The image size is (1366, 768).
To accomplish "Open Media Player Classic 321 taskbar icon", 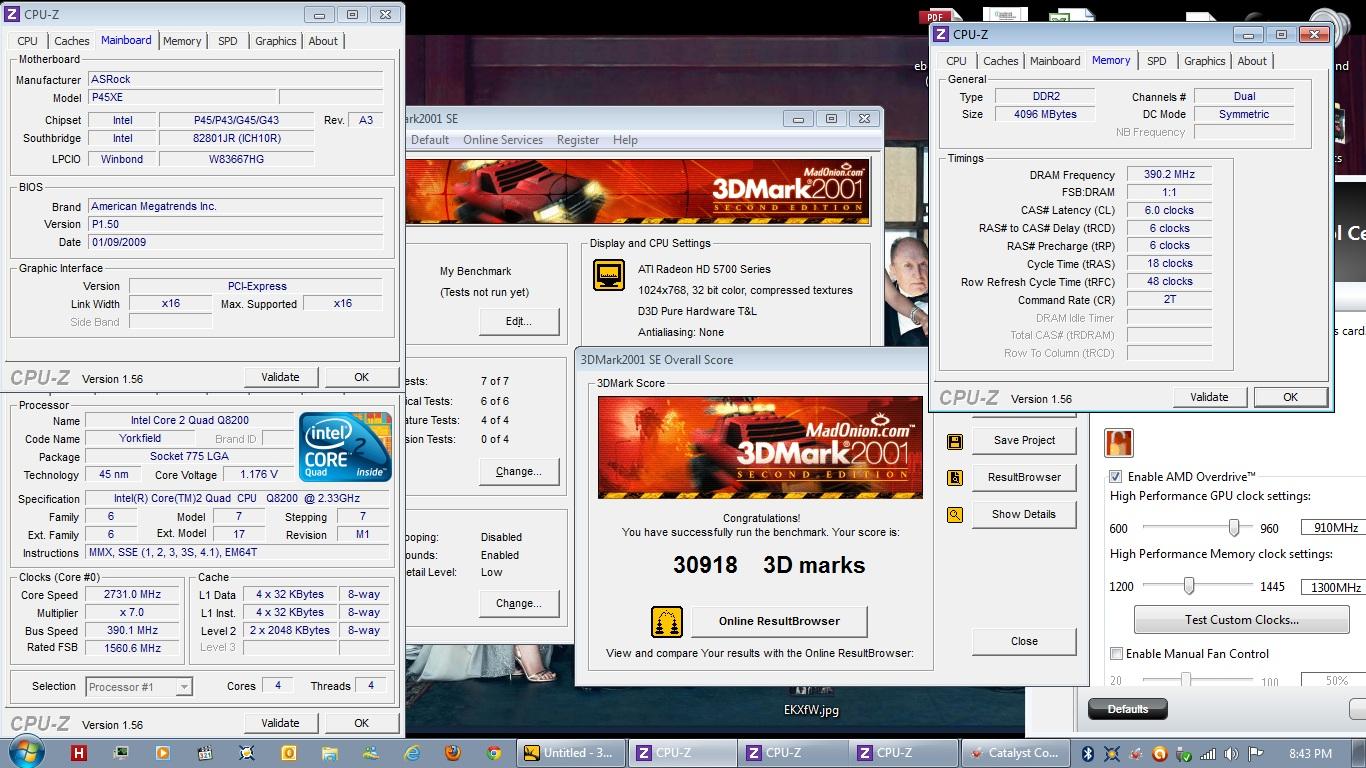I will point(204,753).
